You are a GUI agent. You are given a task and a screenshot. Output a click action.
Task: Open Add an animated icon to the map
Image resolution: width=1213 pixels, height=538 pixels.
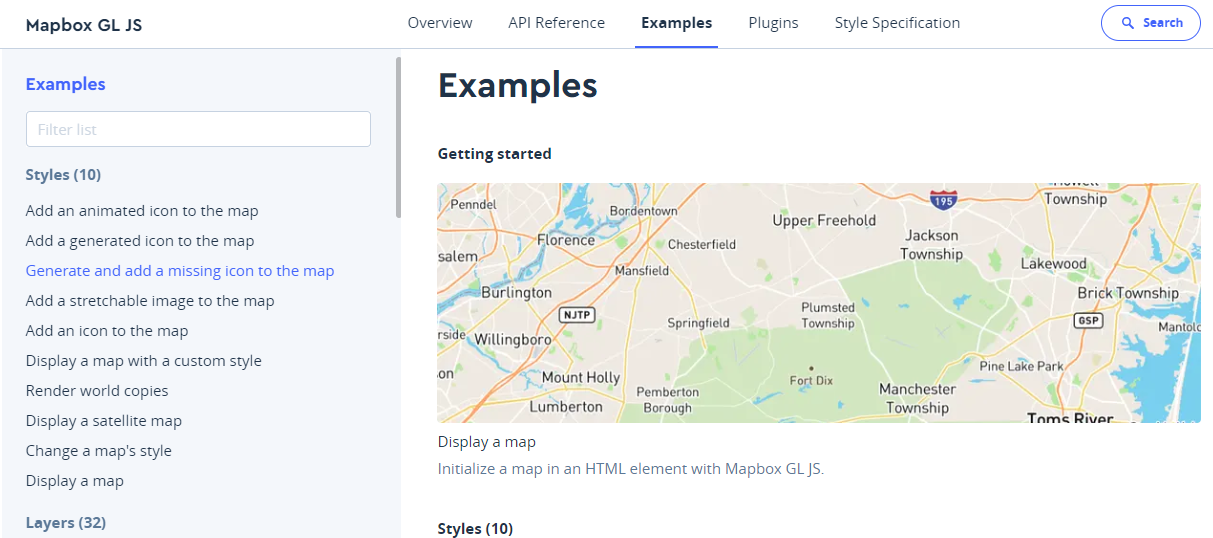tap(142, 211)
